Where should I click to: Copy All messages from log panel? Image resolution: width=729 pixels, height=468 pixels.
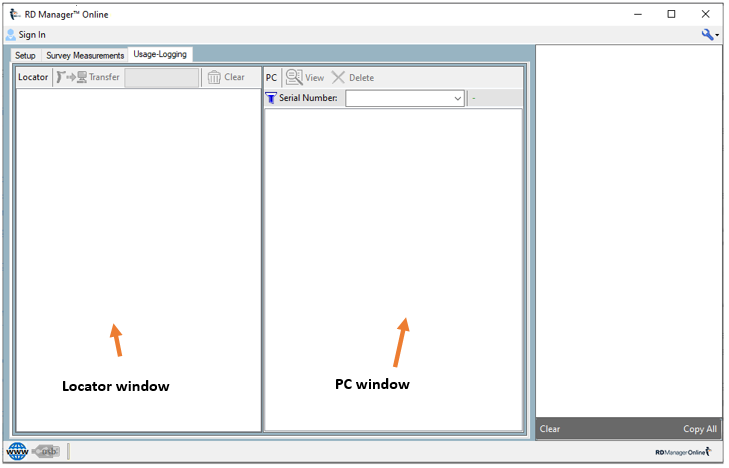pyautogui.click(x=700, y=429)
